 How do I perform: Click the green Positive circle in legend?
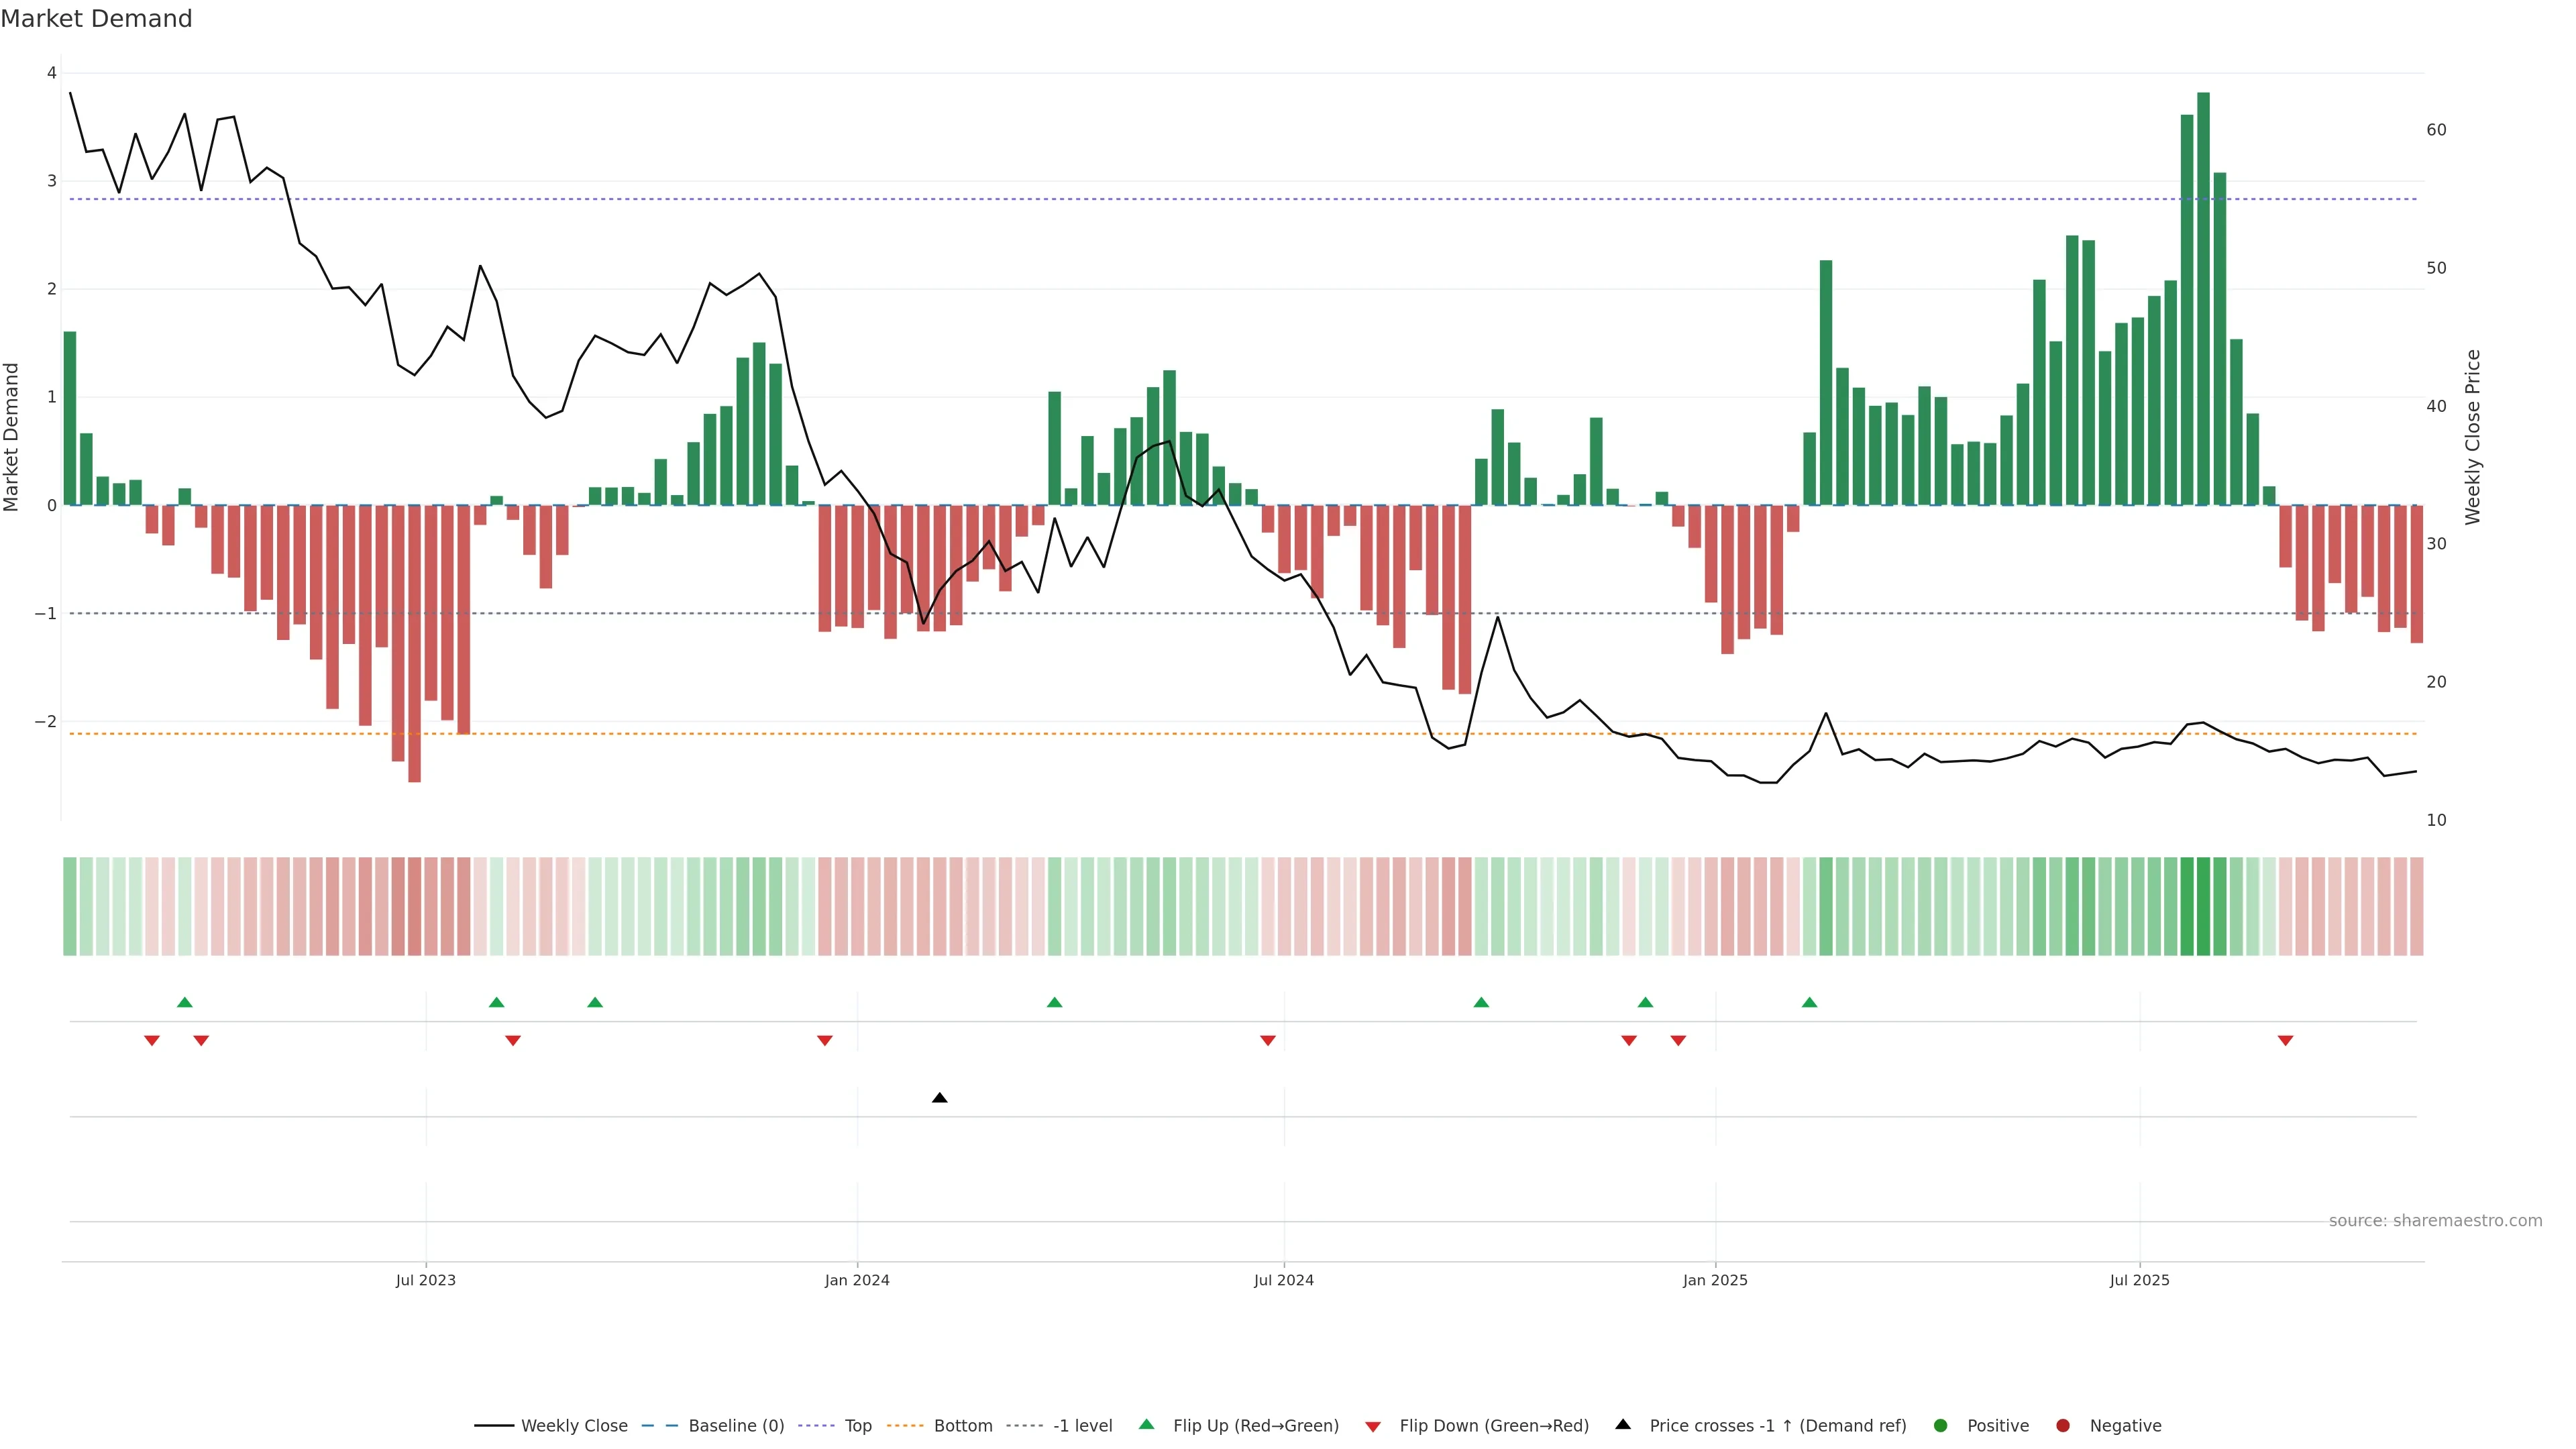coord(1940,1425)
